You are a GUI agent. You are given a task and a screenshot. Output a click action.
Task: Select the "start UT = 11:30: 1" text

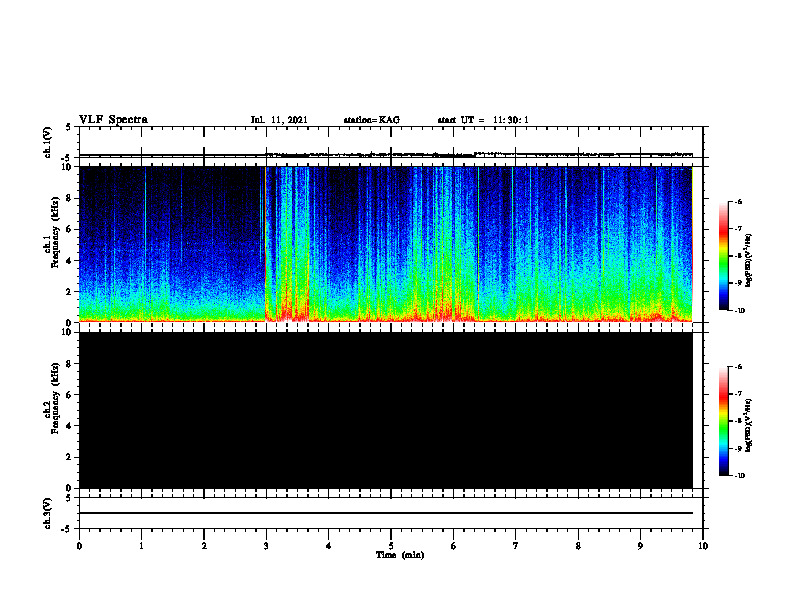click(x=483, y=120)
